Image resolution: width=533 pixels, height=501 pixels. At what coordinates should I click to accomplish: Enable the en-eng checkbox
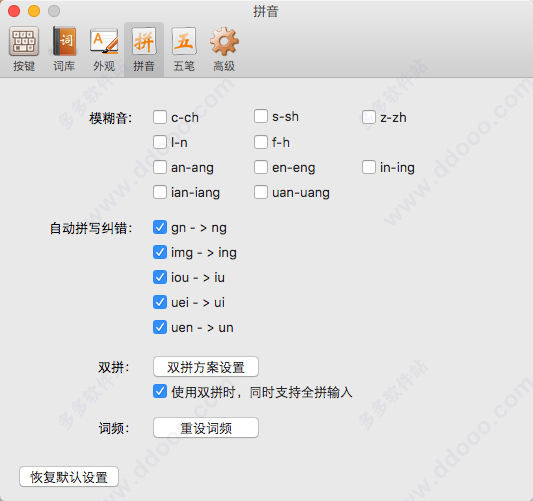coord(261,167)
